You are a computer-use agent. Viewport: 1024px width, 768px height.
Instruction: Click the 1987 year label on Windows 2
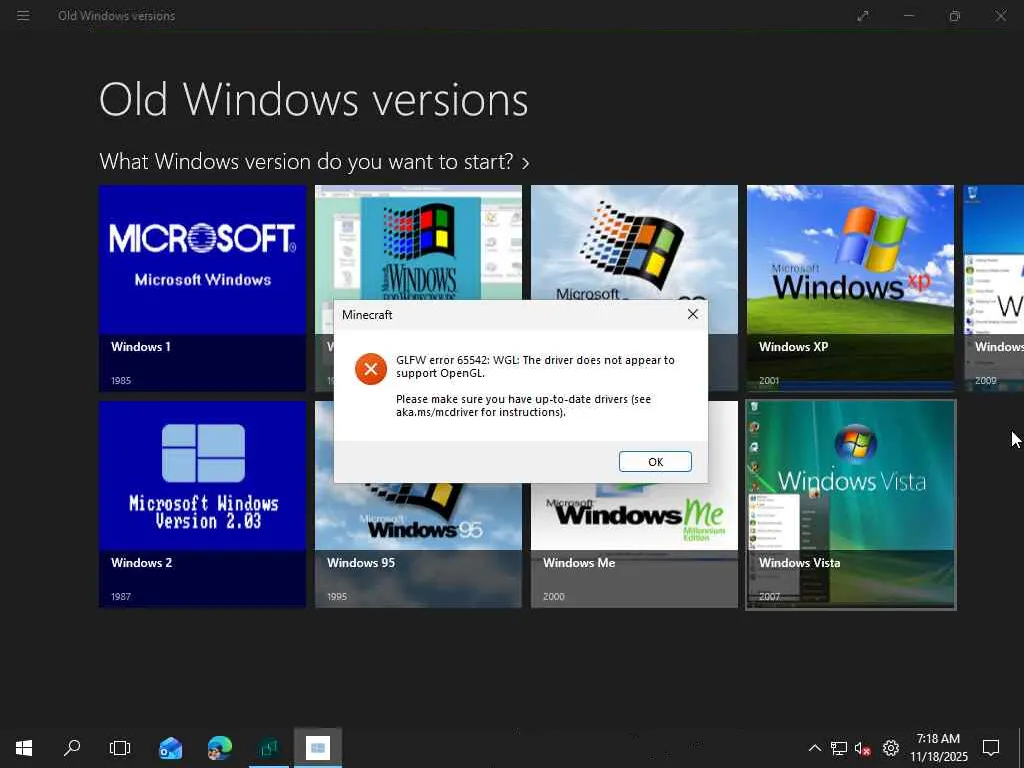pyautogui.click(x=121, y=597)
